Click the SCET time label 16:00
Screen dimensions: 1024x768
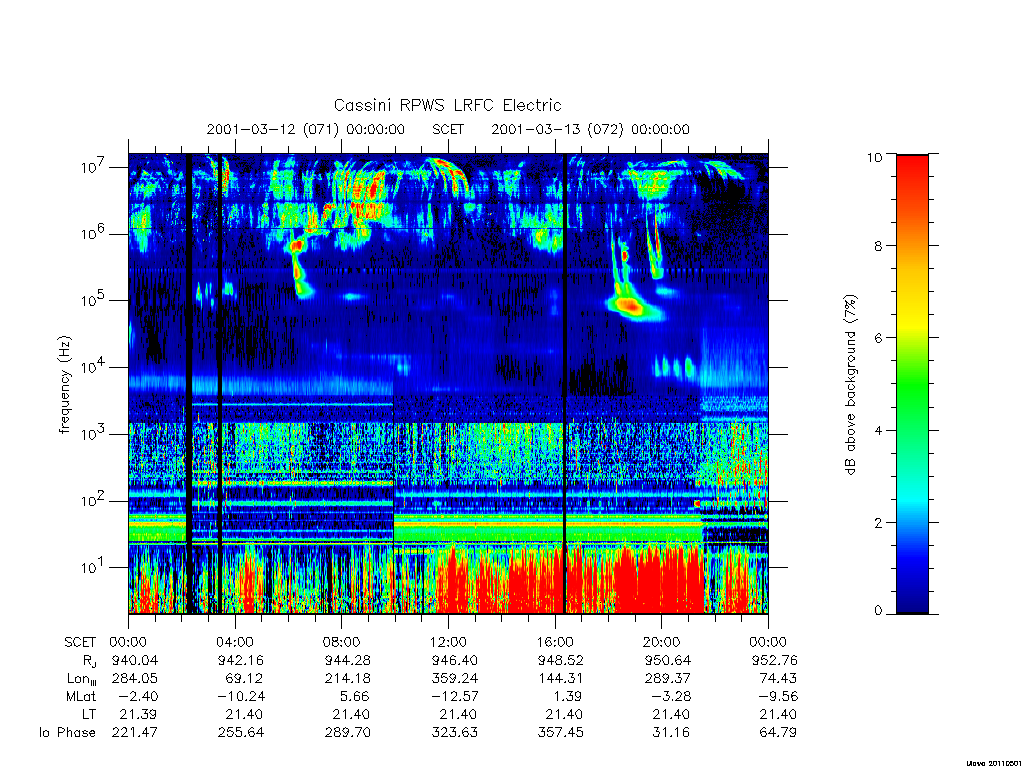click(x=555, y=642)
